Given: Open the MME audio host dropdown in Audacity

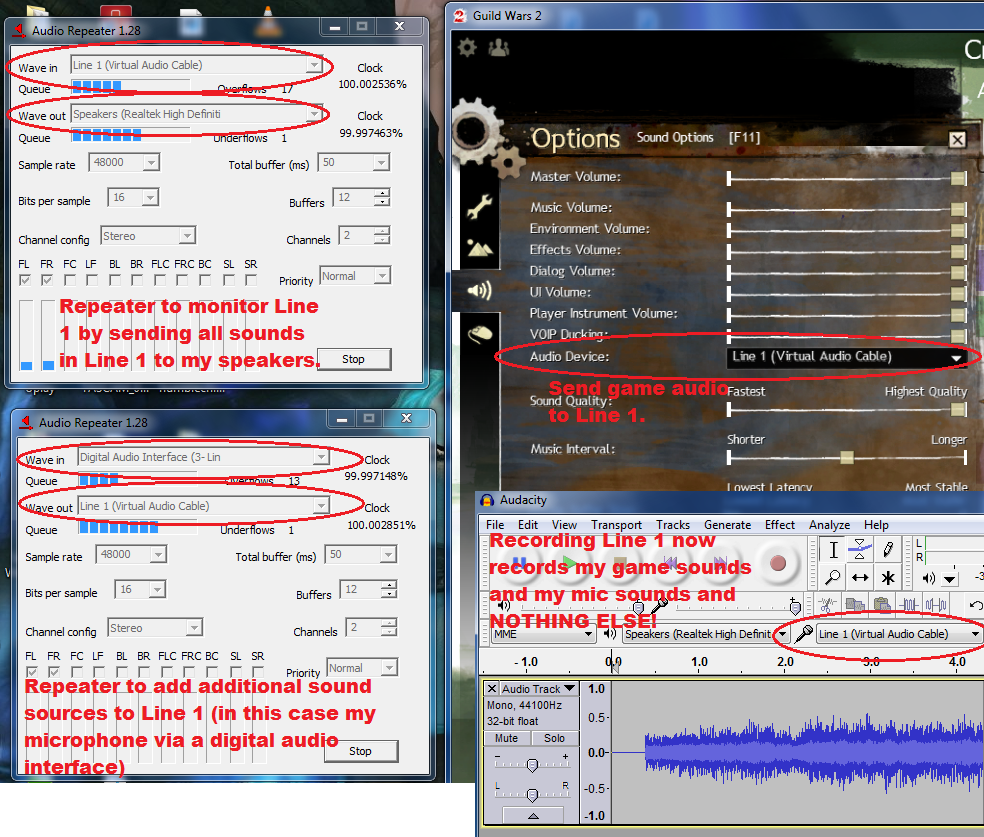Looking at the screenshot, I should coord(543,634).
